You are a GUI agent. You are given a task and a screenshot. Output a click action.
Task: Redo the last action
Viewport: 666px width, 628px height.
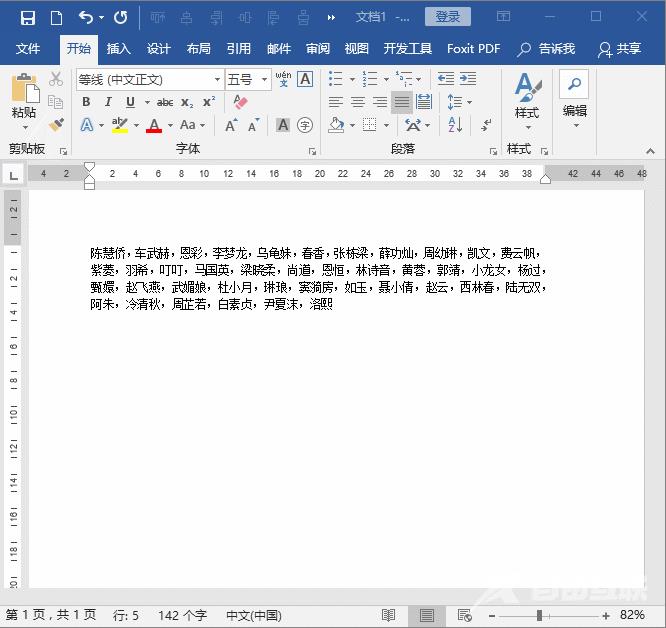[x=121, y=17]
